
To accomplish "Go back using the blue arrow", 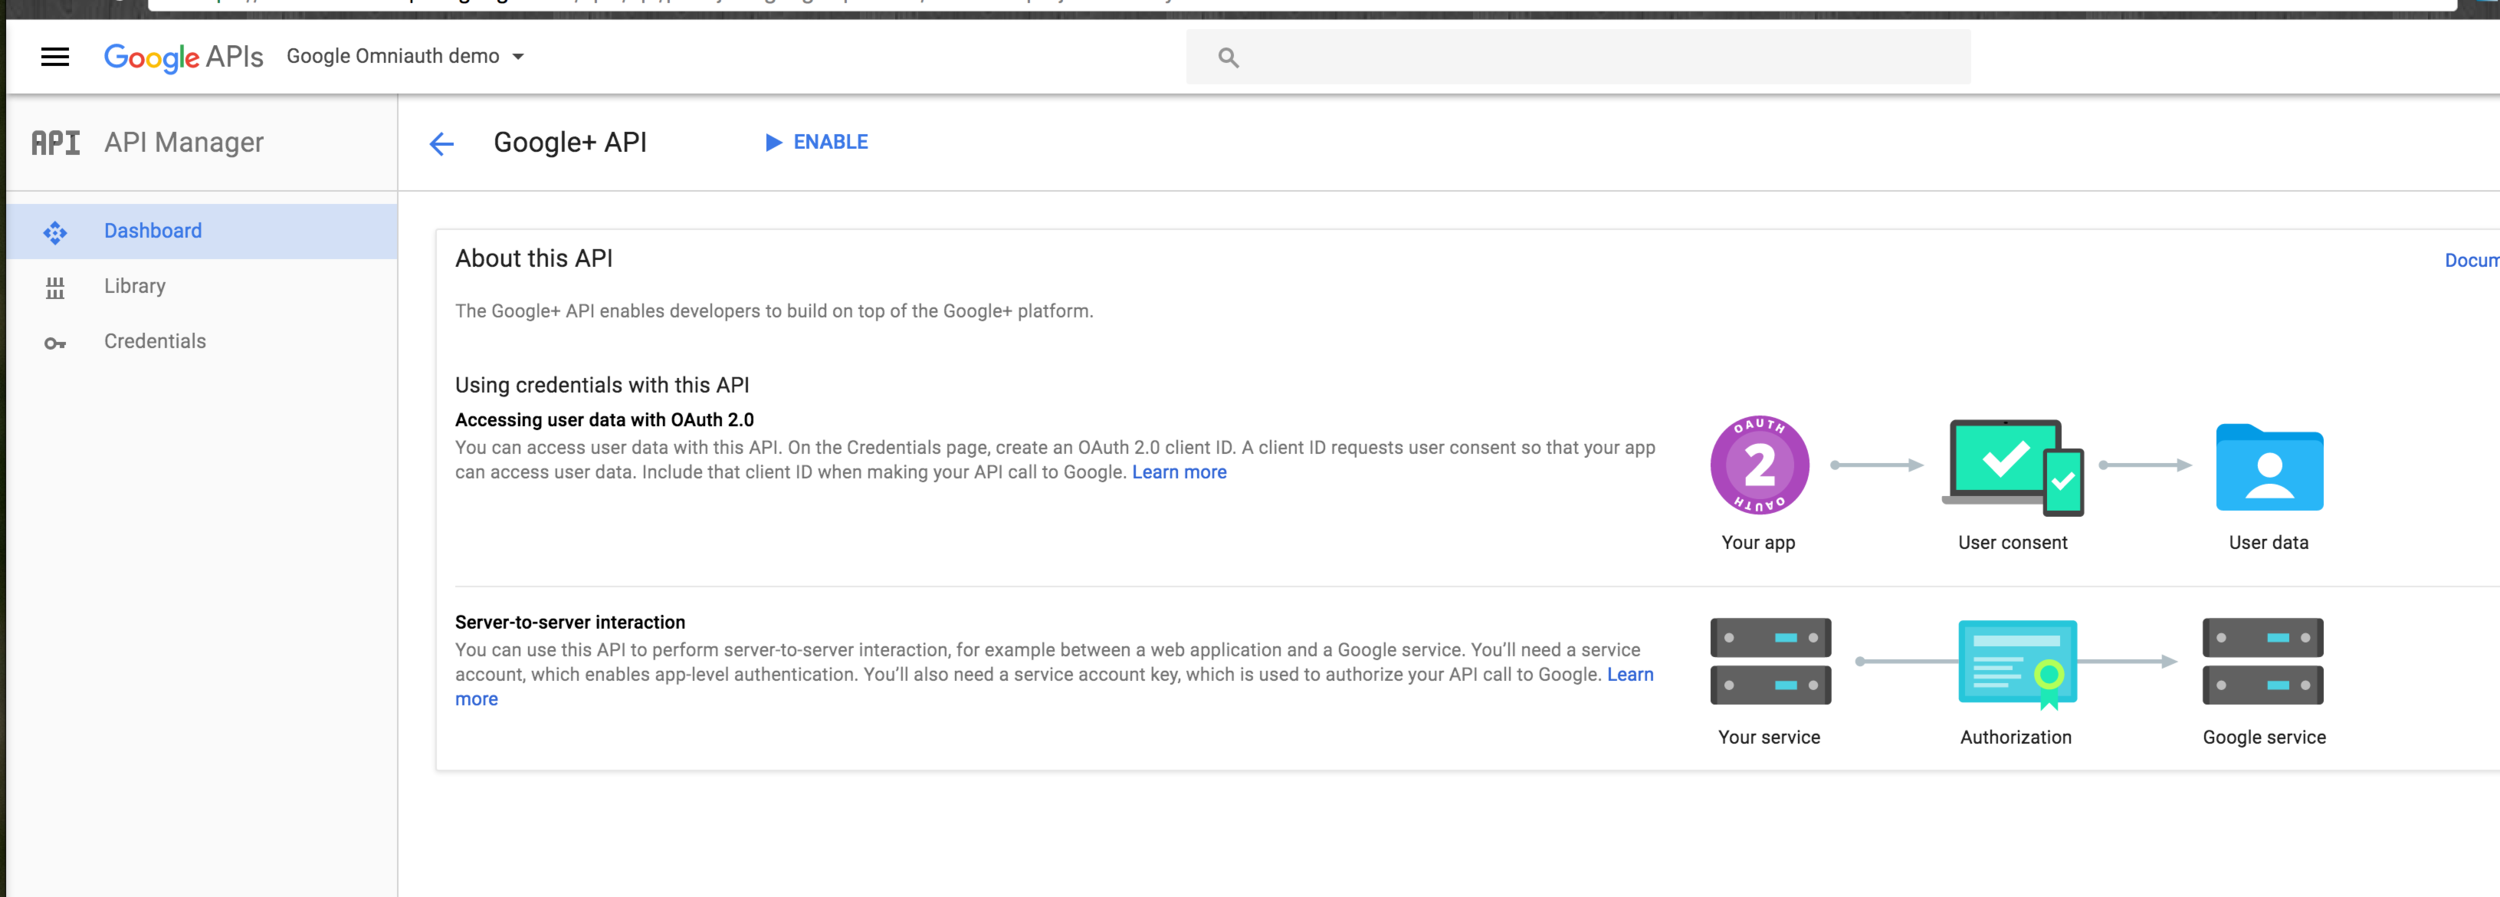I will pos(441,144).
